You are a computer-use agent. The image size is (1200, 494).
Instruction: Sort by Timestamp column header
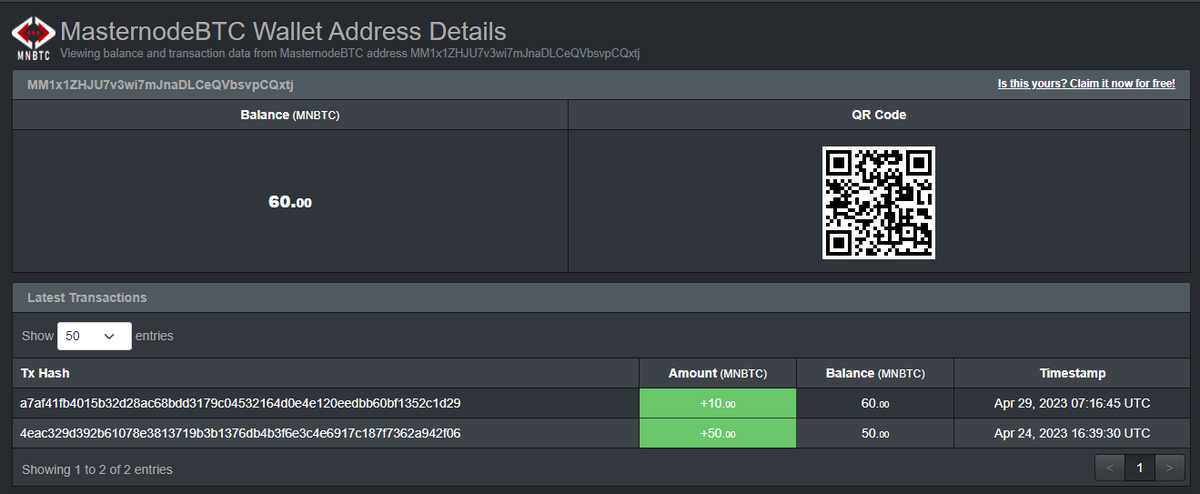[x=1072, y=373]
